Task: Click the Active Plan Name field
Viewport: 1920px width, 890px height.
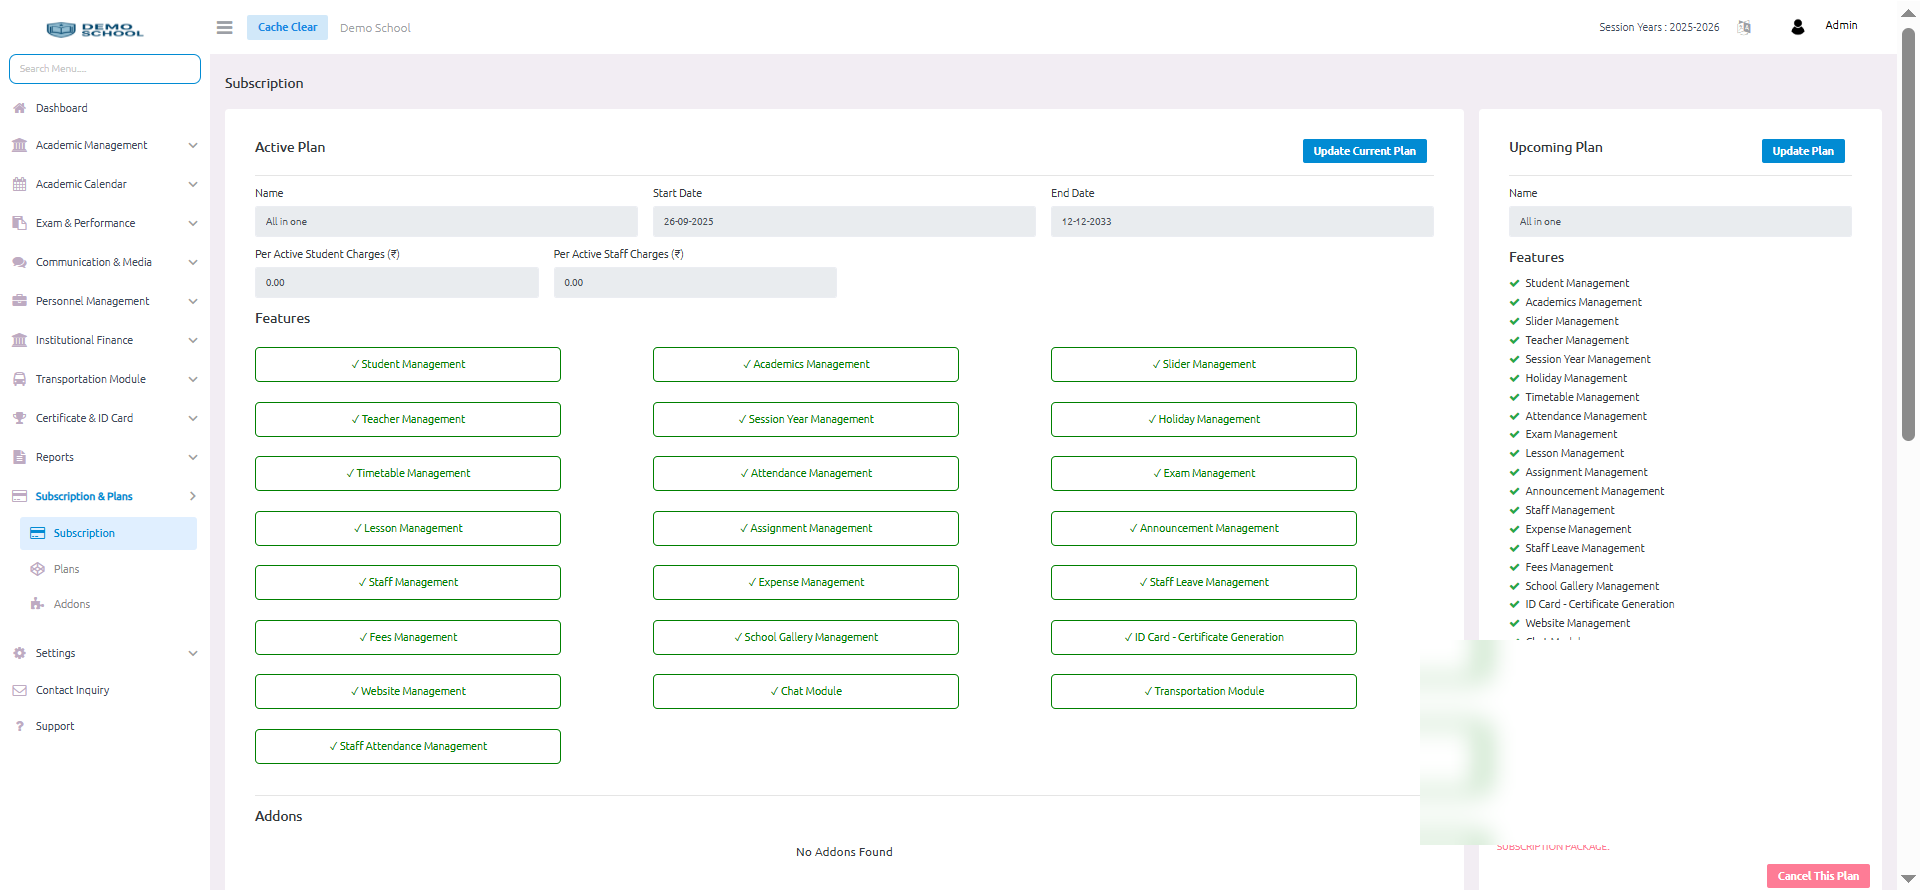Action: (446, 222)
